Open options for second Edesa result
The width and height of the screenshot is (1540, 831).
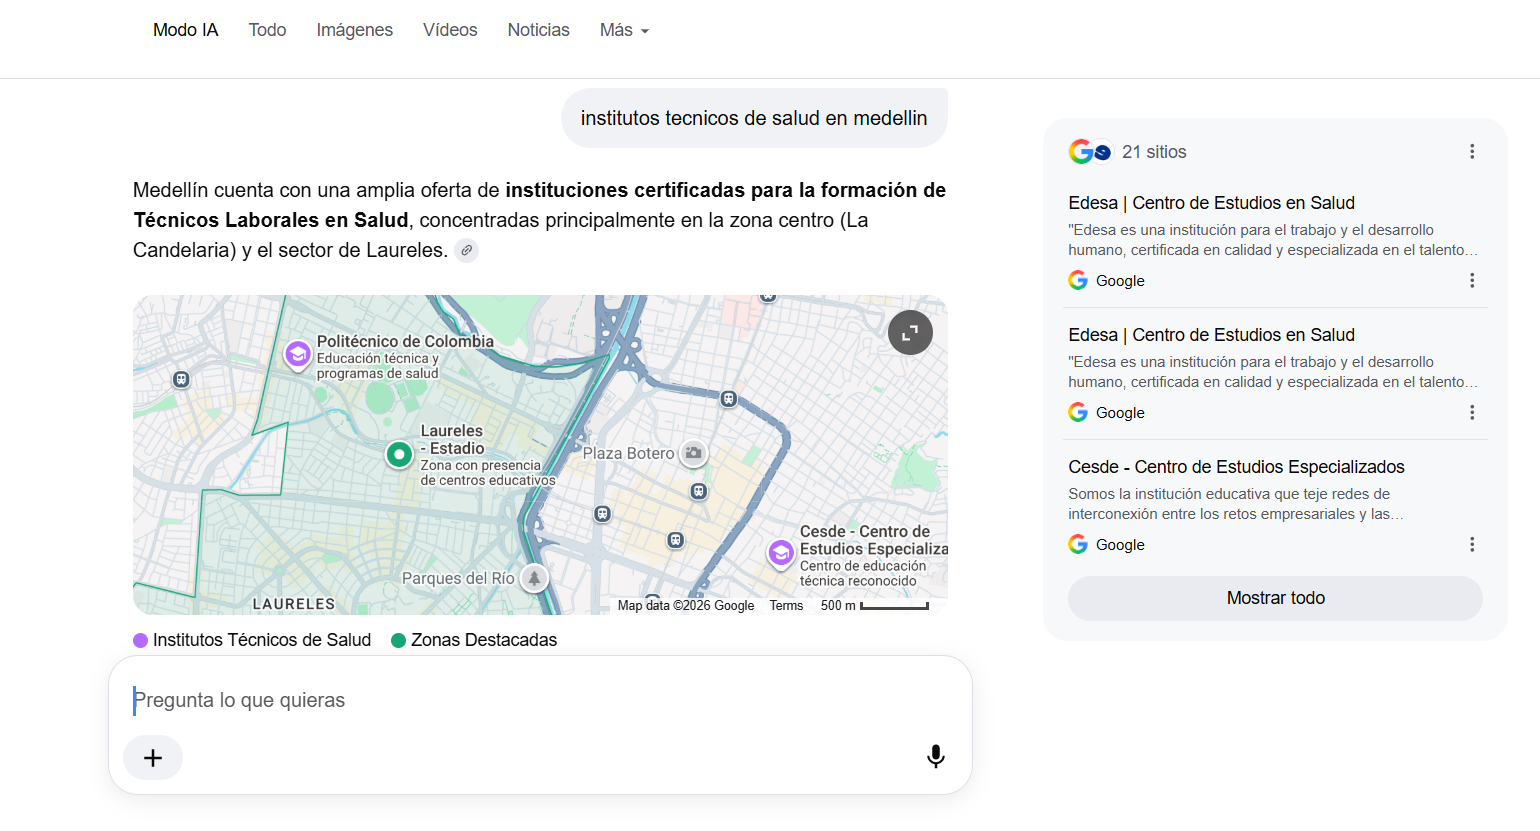point(1472,412)
